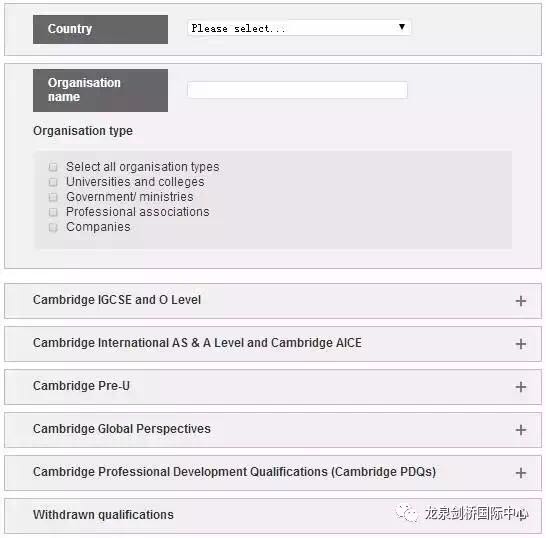Click plus icon for AS & A Level section
Viewport: 546px width, 538px height.
click(521, 344)
